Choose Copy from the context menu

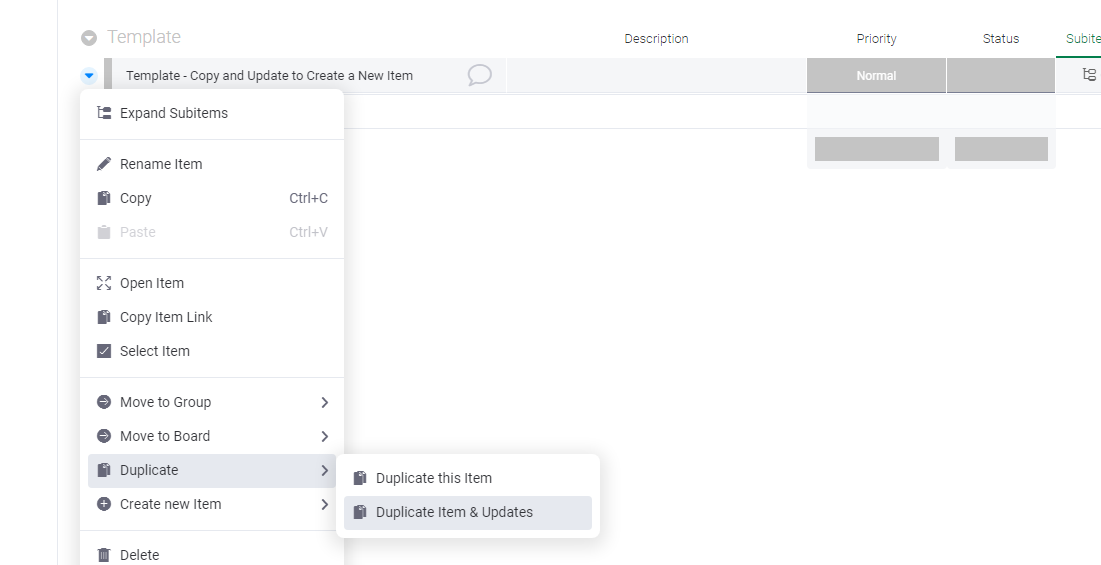(x=136, y=198)
